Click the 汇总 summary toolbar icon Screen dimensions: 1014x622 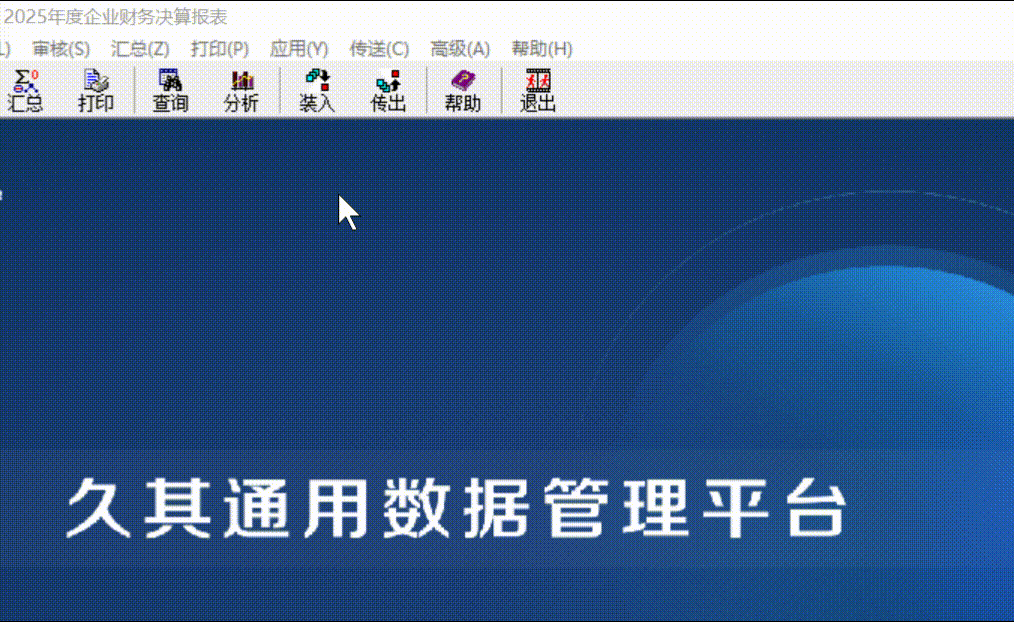[x=25, y=91]
